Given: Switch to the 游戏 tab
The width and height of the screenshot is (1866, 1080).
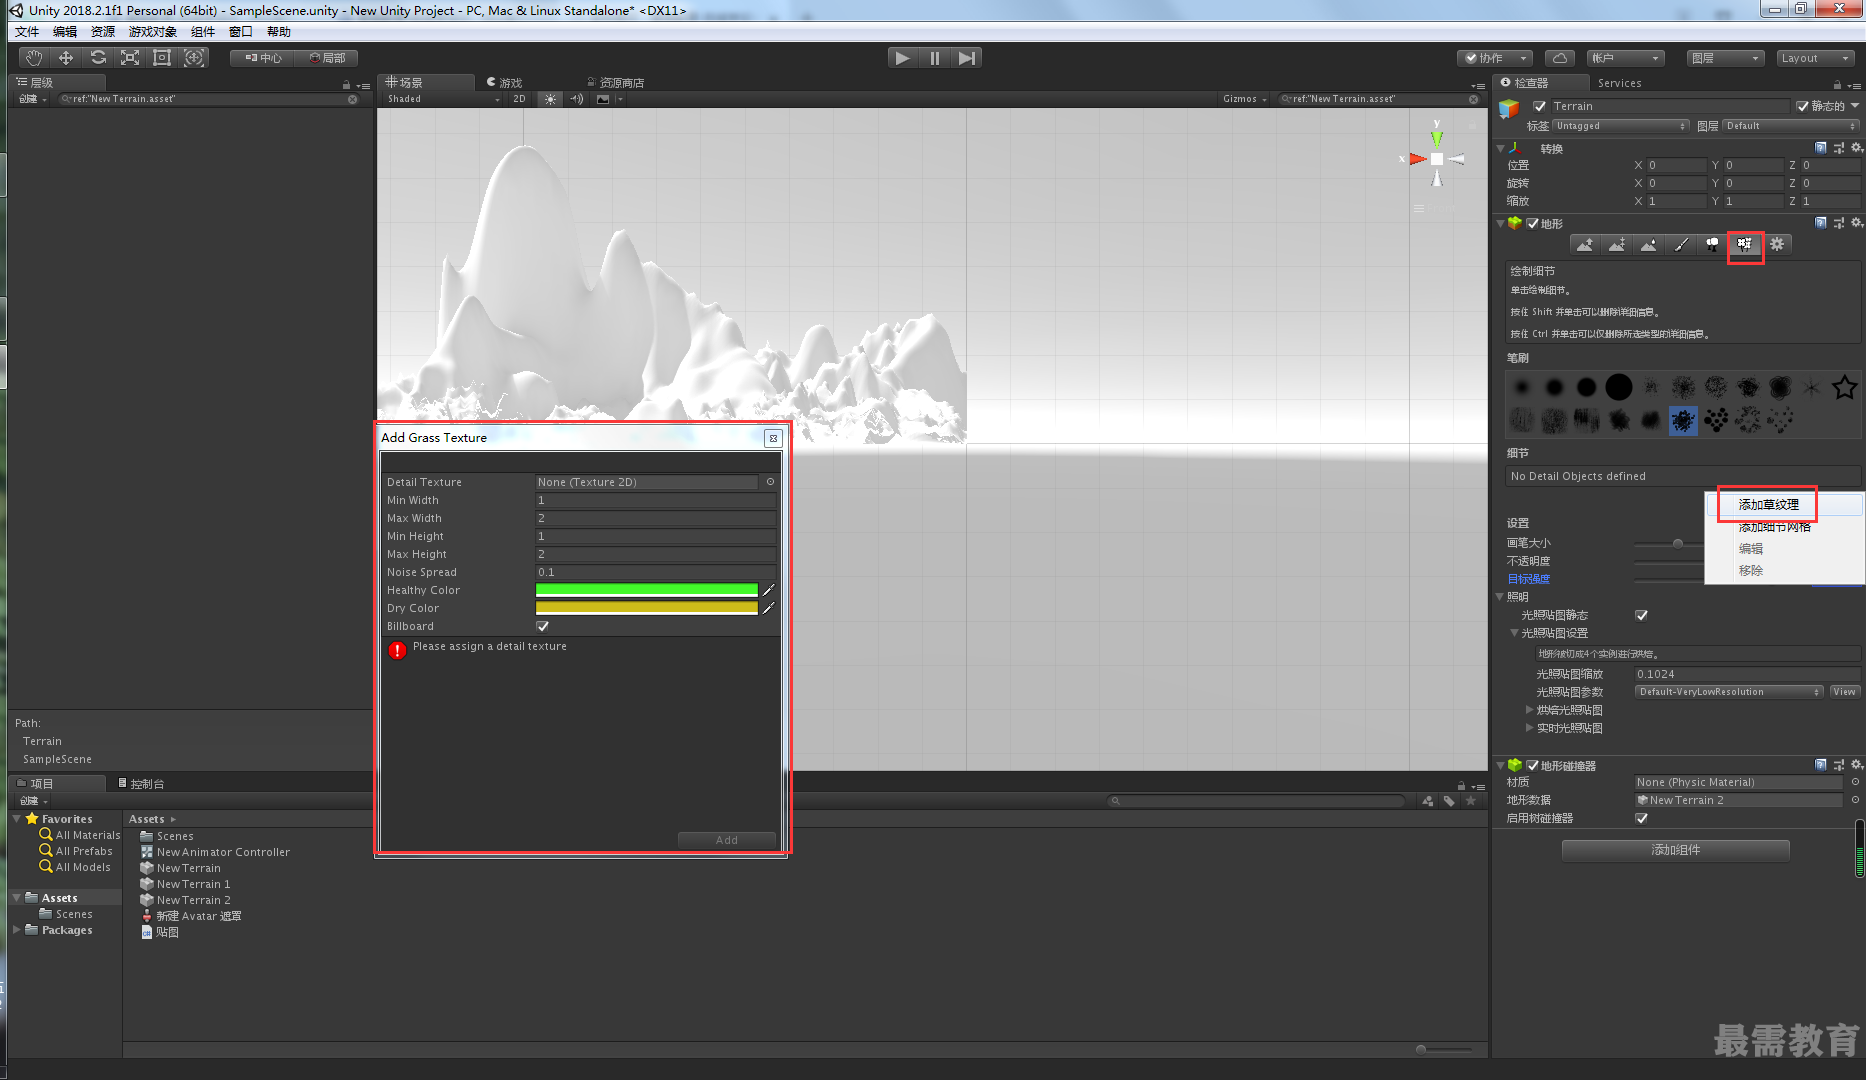Looking at the screenshot, I should pos(504,83).
